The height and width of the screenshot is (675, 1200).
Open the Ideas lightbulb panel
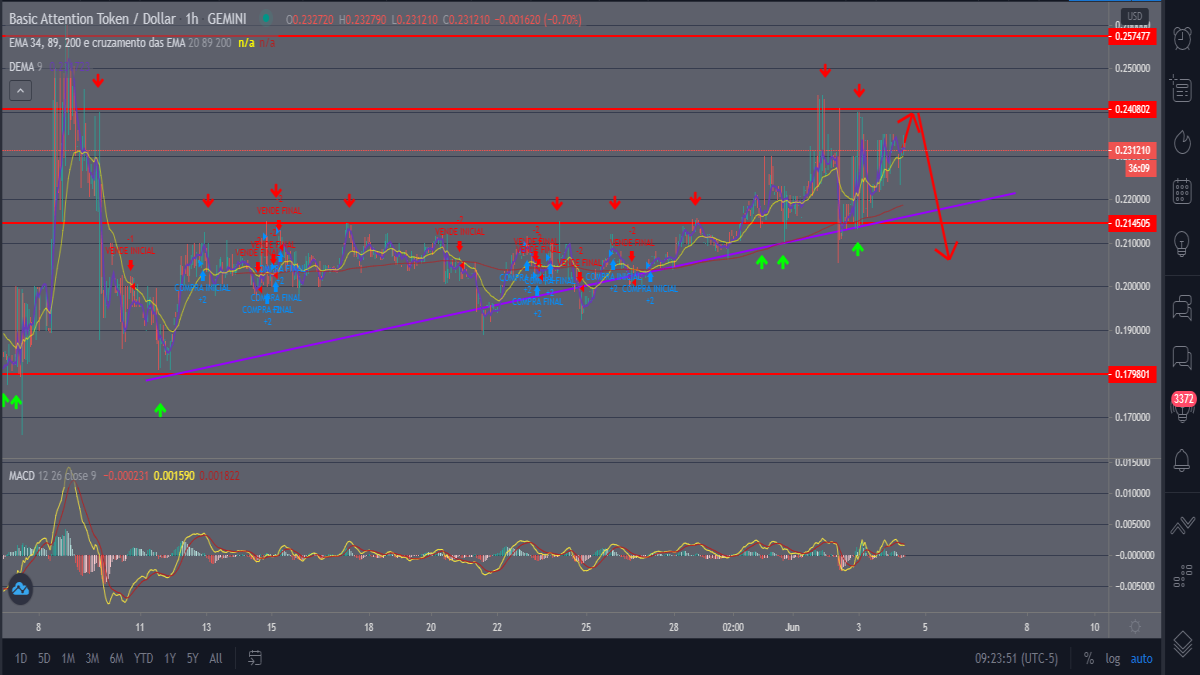click(1182, 243)
